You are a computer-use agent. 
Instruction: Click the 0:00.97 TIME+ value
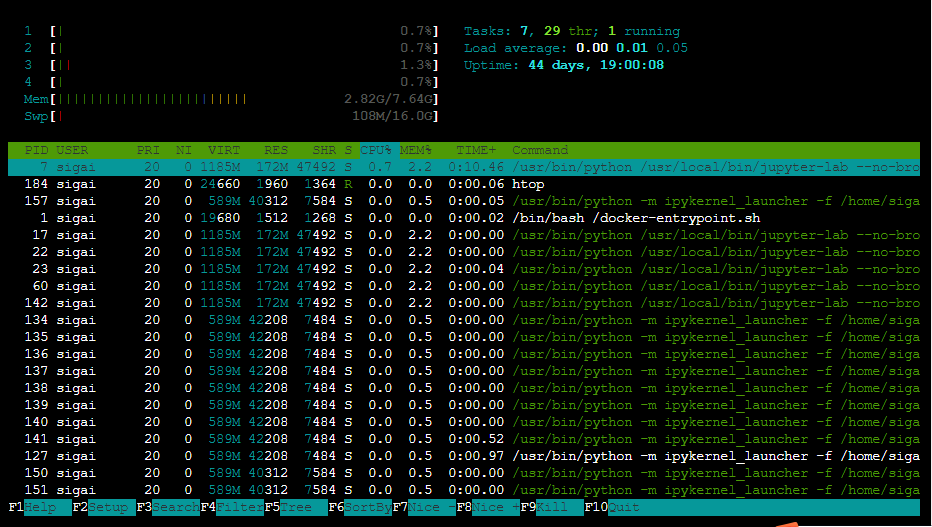pyautogui.click(x=476, y=456)
